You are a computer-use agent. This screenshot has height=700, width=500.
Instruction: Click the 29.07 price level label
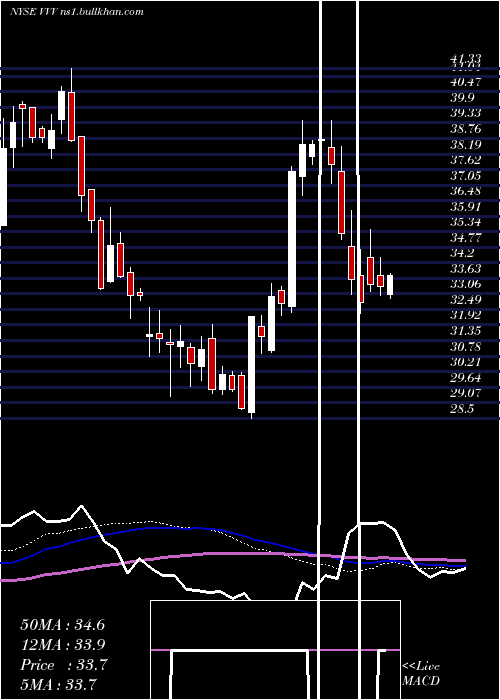coord(466,393)
